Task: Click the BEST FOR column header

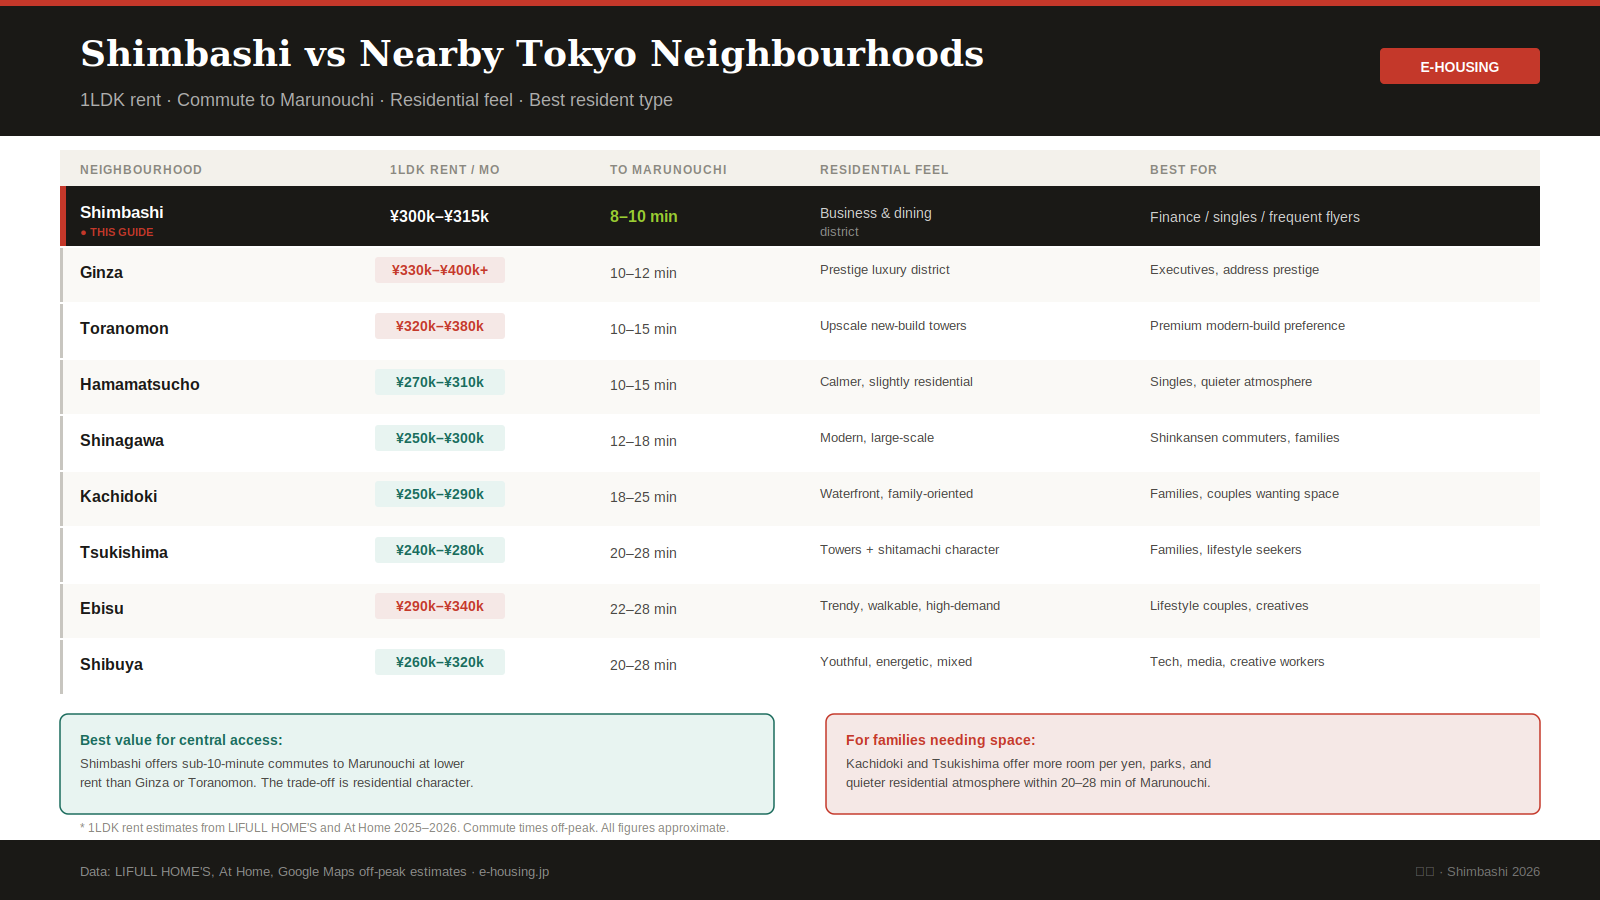Action: pyautogui.click(x=1183, y=170)
